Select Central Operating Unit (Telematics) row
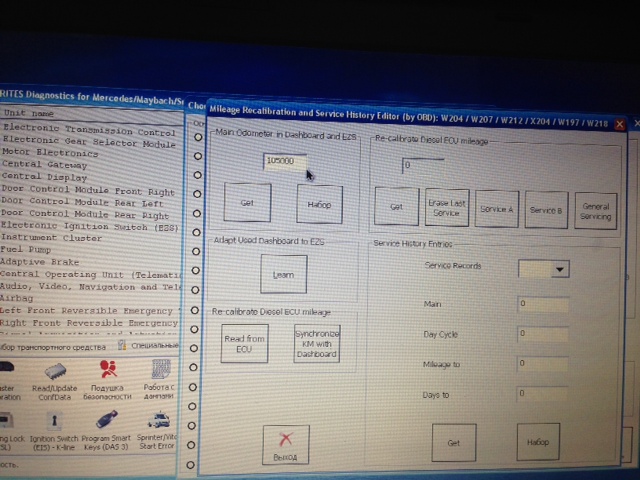The image size is (640, 480). 89,274
